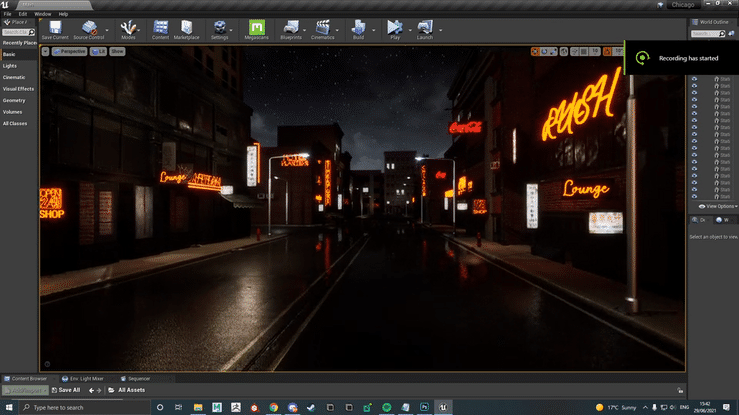This screenshot has width=739, height=415.
Task: Click All Assets path in Content Browser
Action: point(131,390)
